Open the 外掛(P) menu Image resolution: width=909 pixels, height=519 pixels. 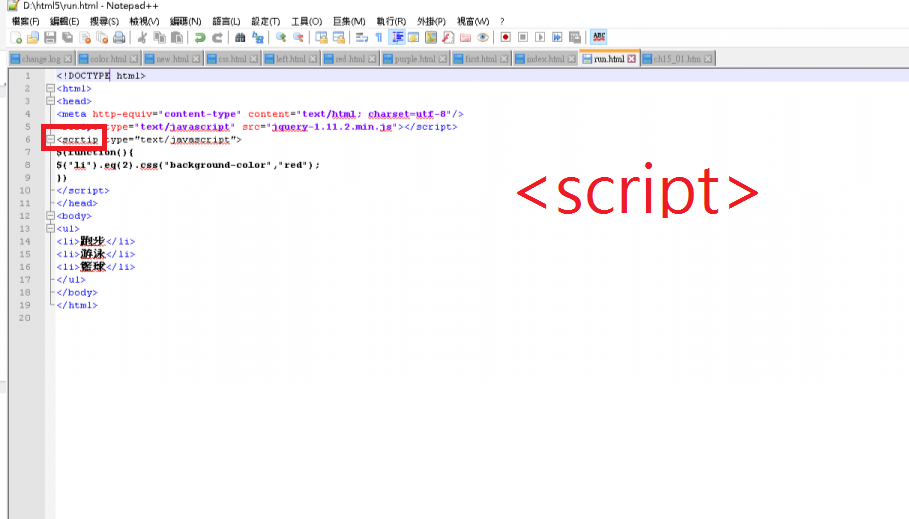pyautogui.click(x=431, y=21)
